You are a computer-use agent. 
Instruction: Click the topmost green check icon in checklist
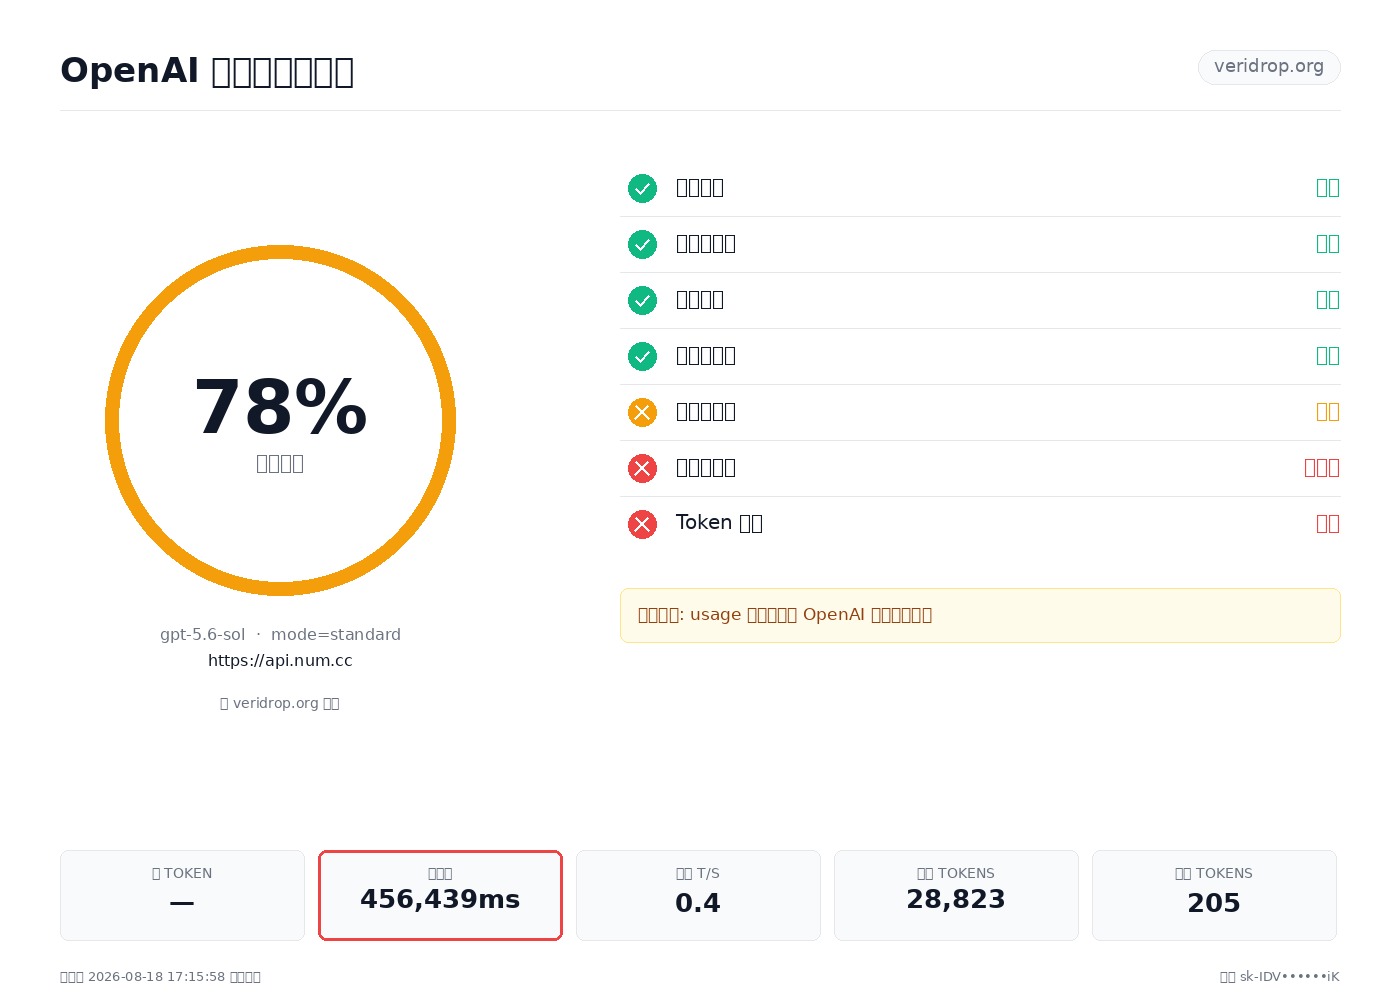pos(642,188)
